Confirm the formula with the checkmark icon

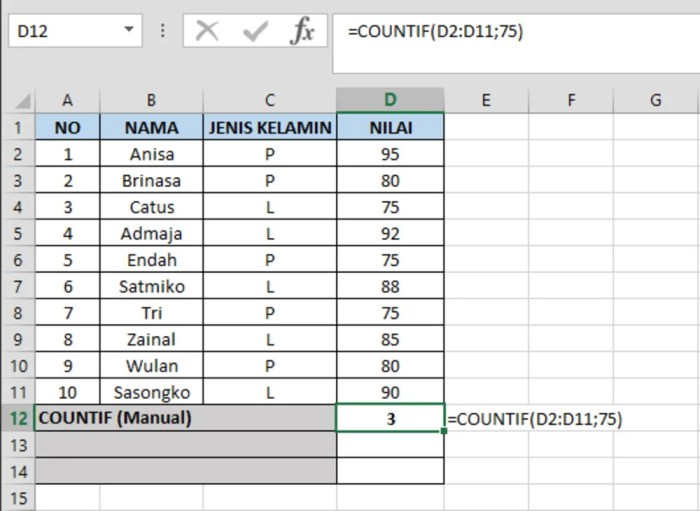(x=255, y=31)
